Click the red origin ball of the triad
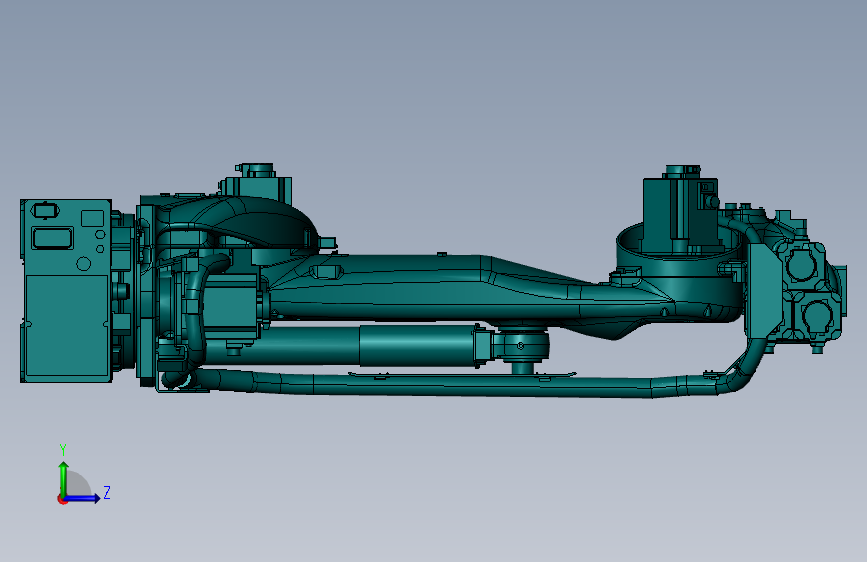 (x=62, y=499)
